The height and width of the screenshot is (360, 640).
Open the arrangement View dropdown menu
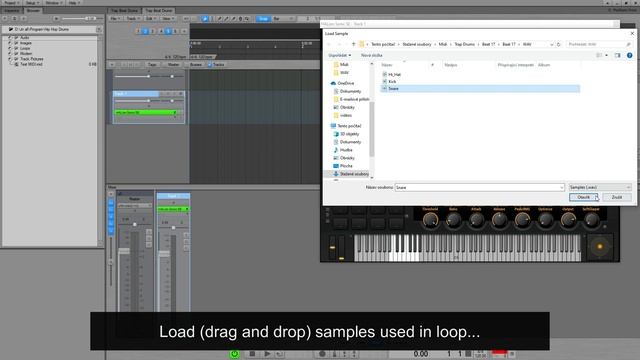pyautogui.click(x=168, y=19)
